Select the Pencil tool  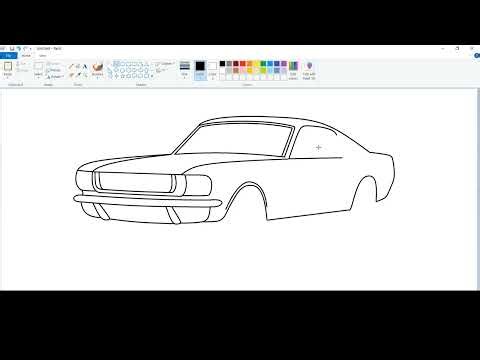click(x=71, y=66)
